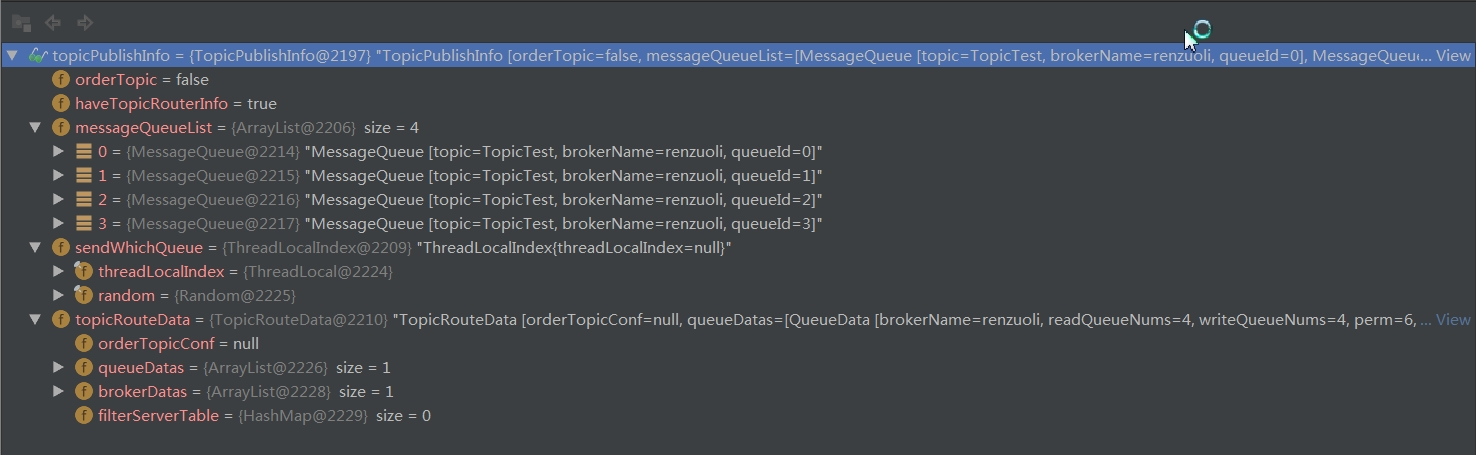The width and height of the screenshot is (1476, 455).
Task: Collapse the sendWhichQueue node
Action: [x=35, y=247]
